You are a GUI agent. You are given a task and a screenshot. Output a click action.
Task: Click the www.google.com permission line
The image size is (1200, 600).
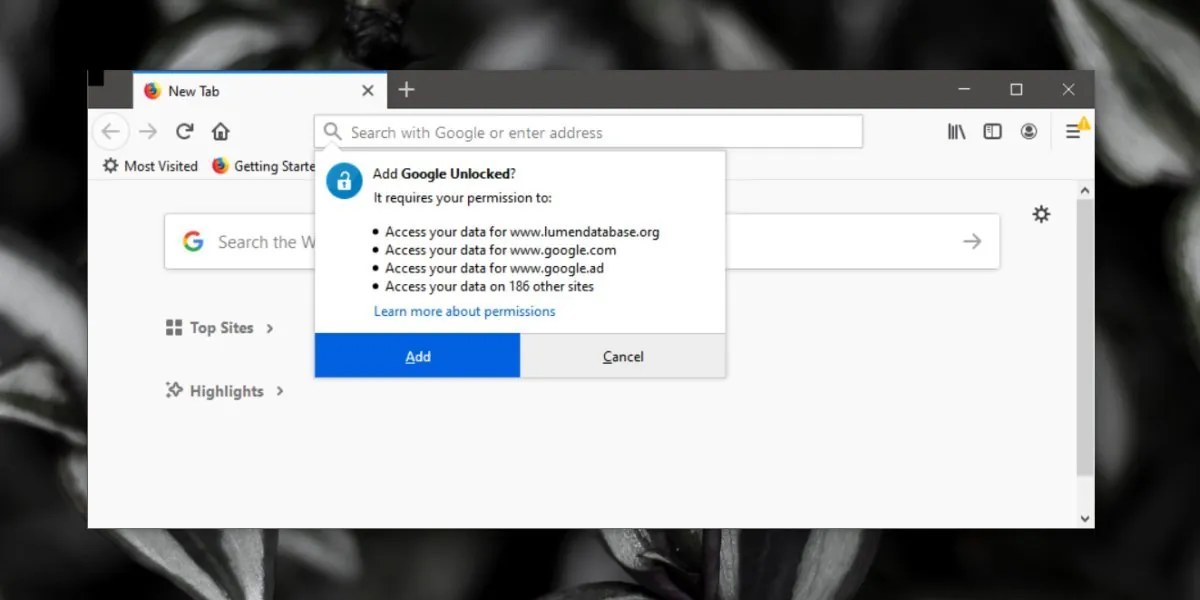(x=500, y=250)
